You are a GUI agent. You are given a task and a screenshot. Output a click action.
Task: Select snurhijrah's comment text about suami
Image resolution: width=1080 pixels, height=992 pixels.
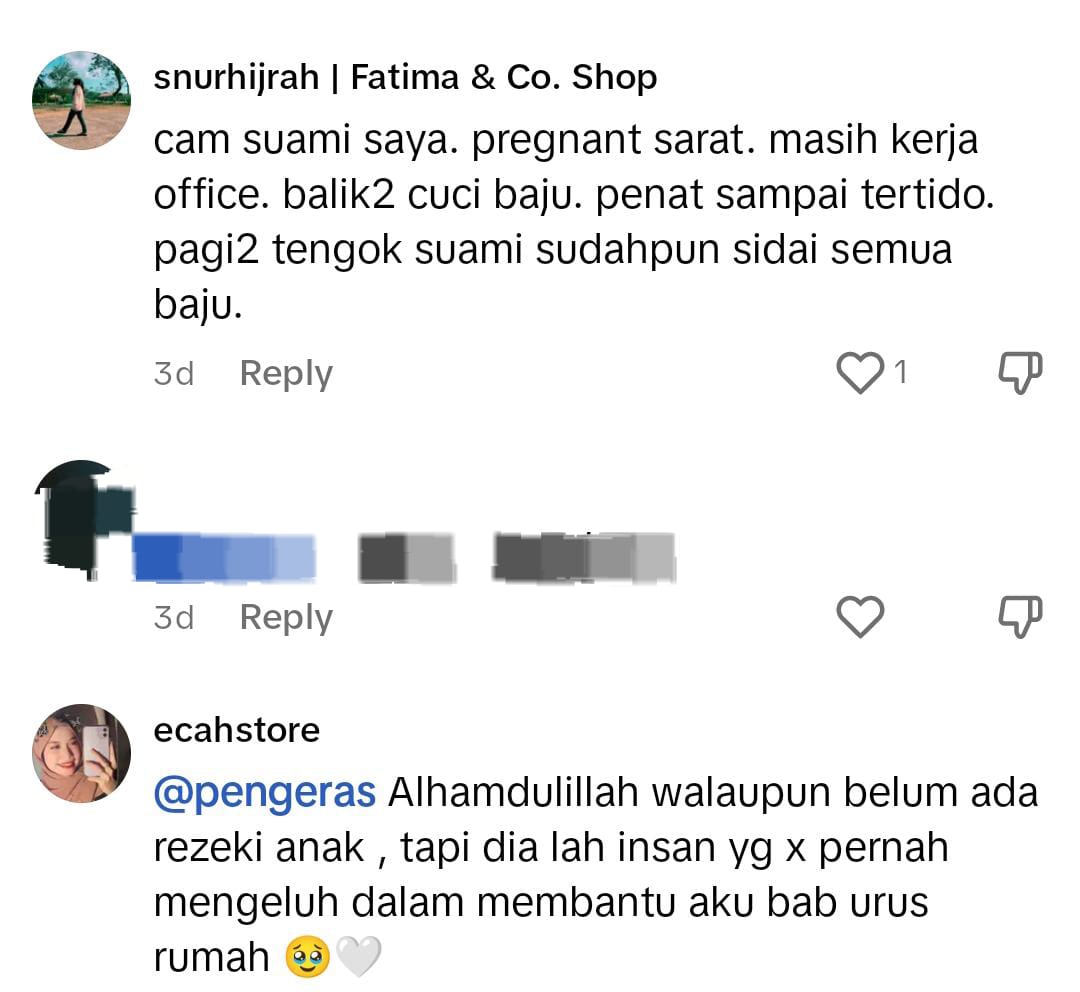pyautogui.click(x=574, y=222)
